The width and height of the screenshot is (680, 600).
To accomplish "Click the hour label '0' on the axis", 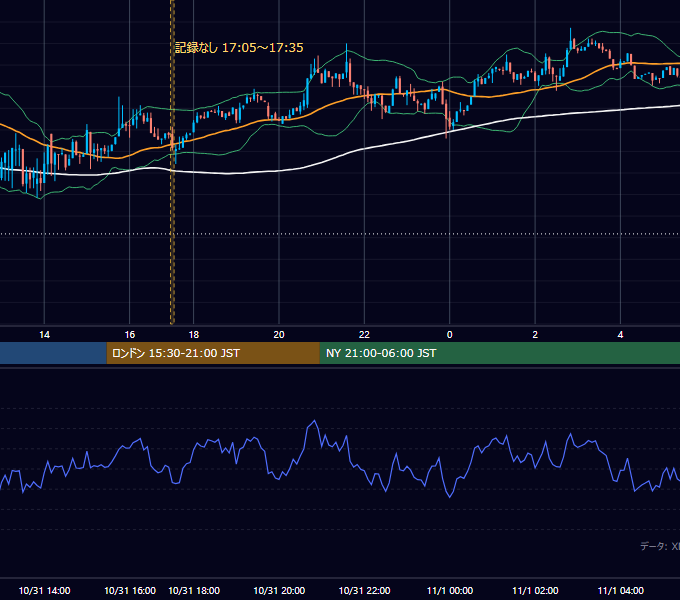I will [450, 335].
